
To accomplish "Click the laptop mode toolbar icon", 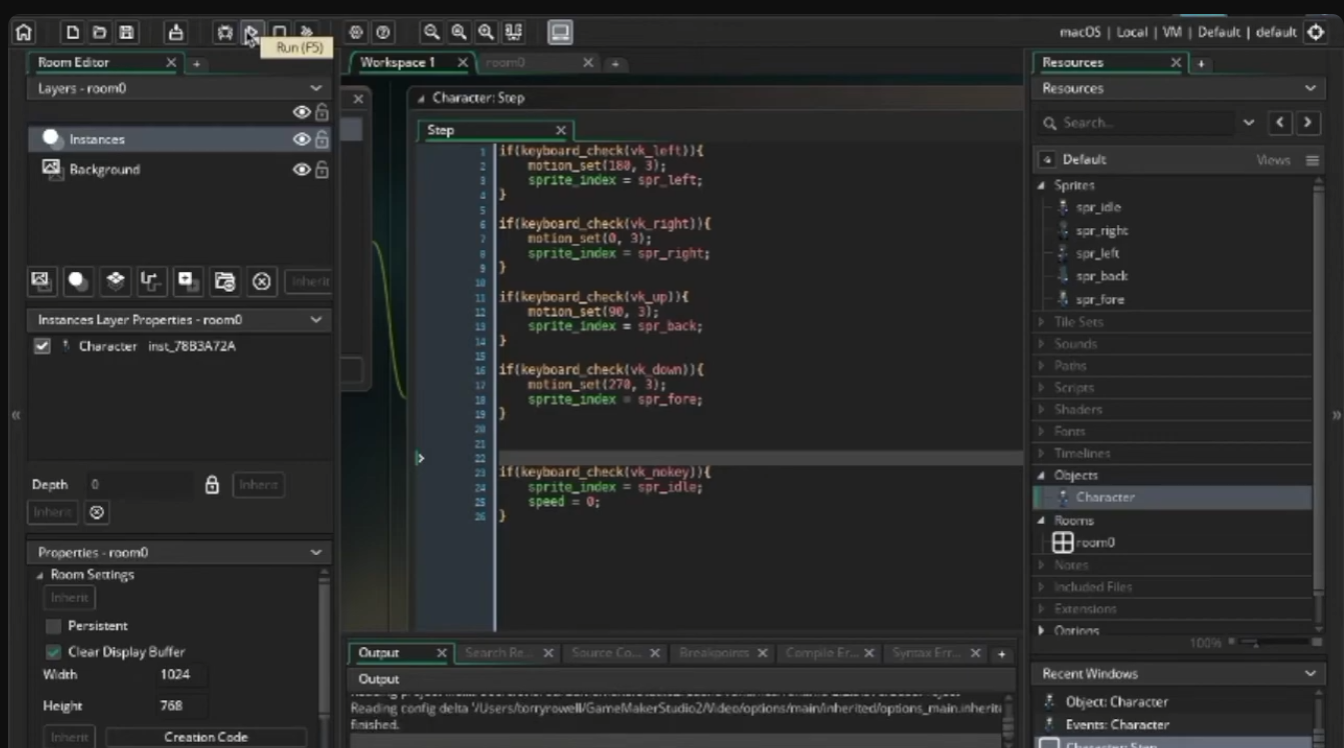I will [560, 32].
